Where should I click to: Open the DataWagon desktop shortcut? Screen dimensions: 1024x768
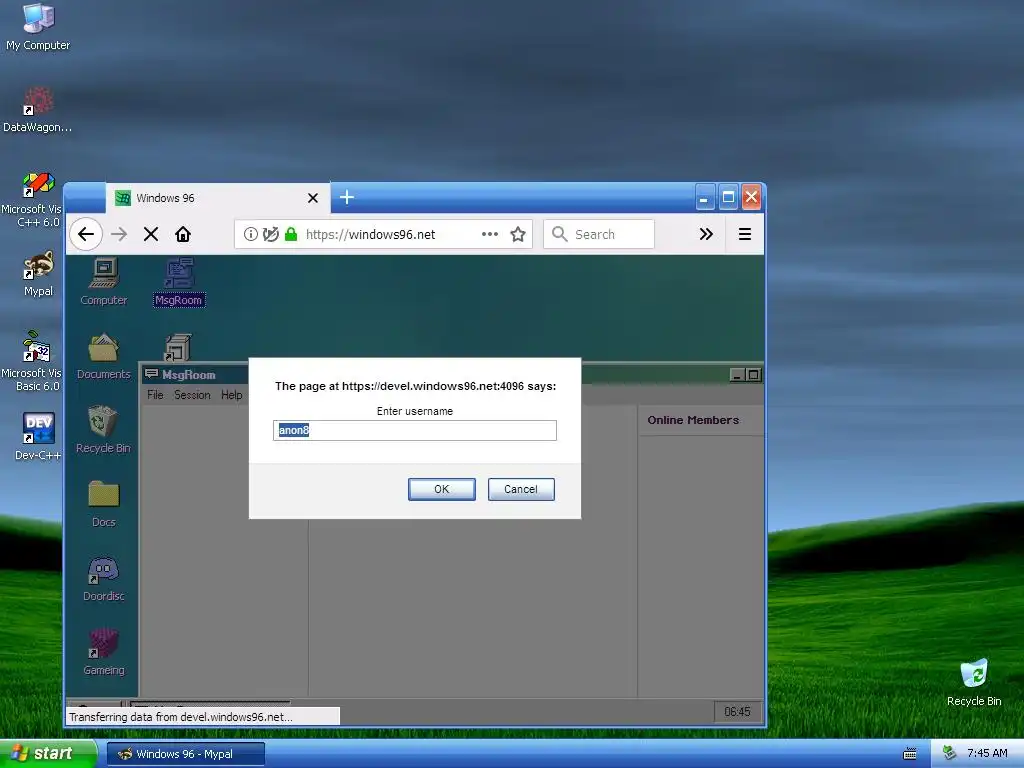click(x=37, y=110)
